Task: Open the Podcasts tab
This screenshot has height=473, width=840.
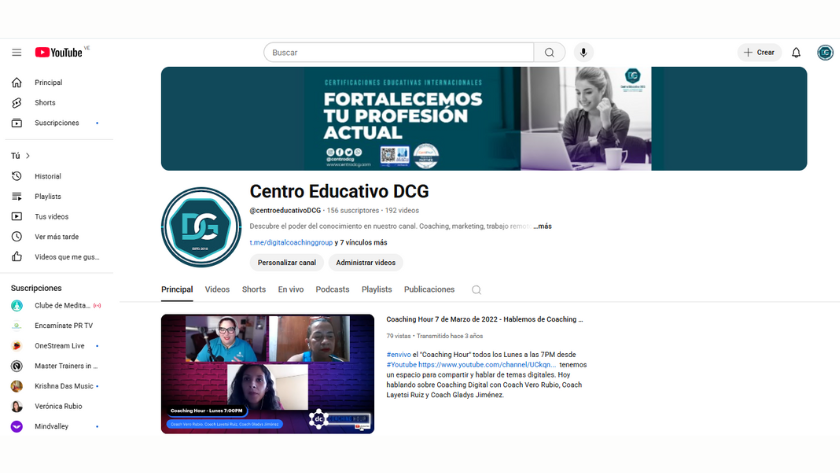Action: click(x=332, y=289)
